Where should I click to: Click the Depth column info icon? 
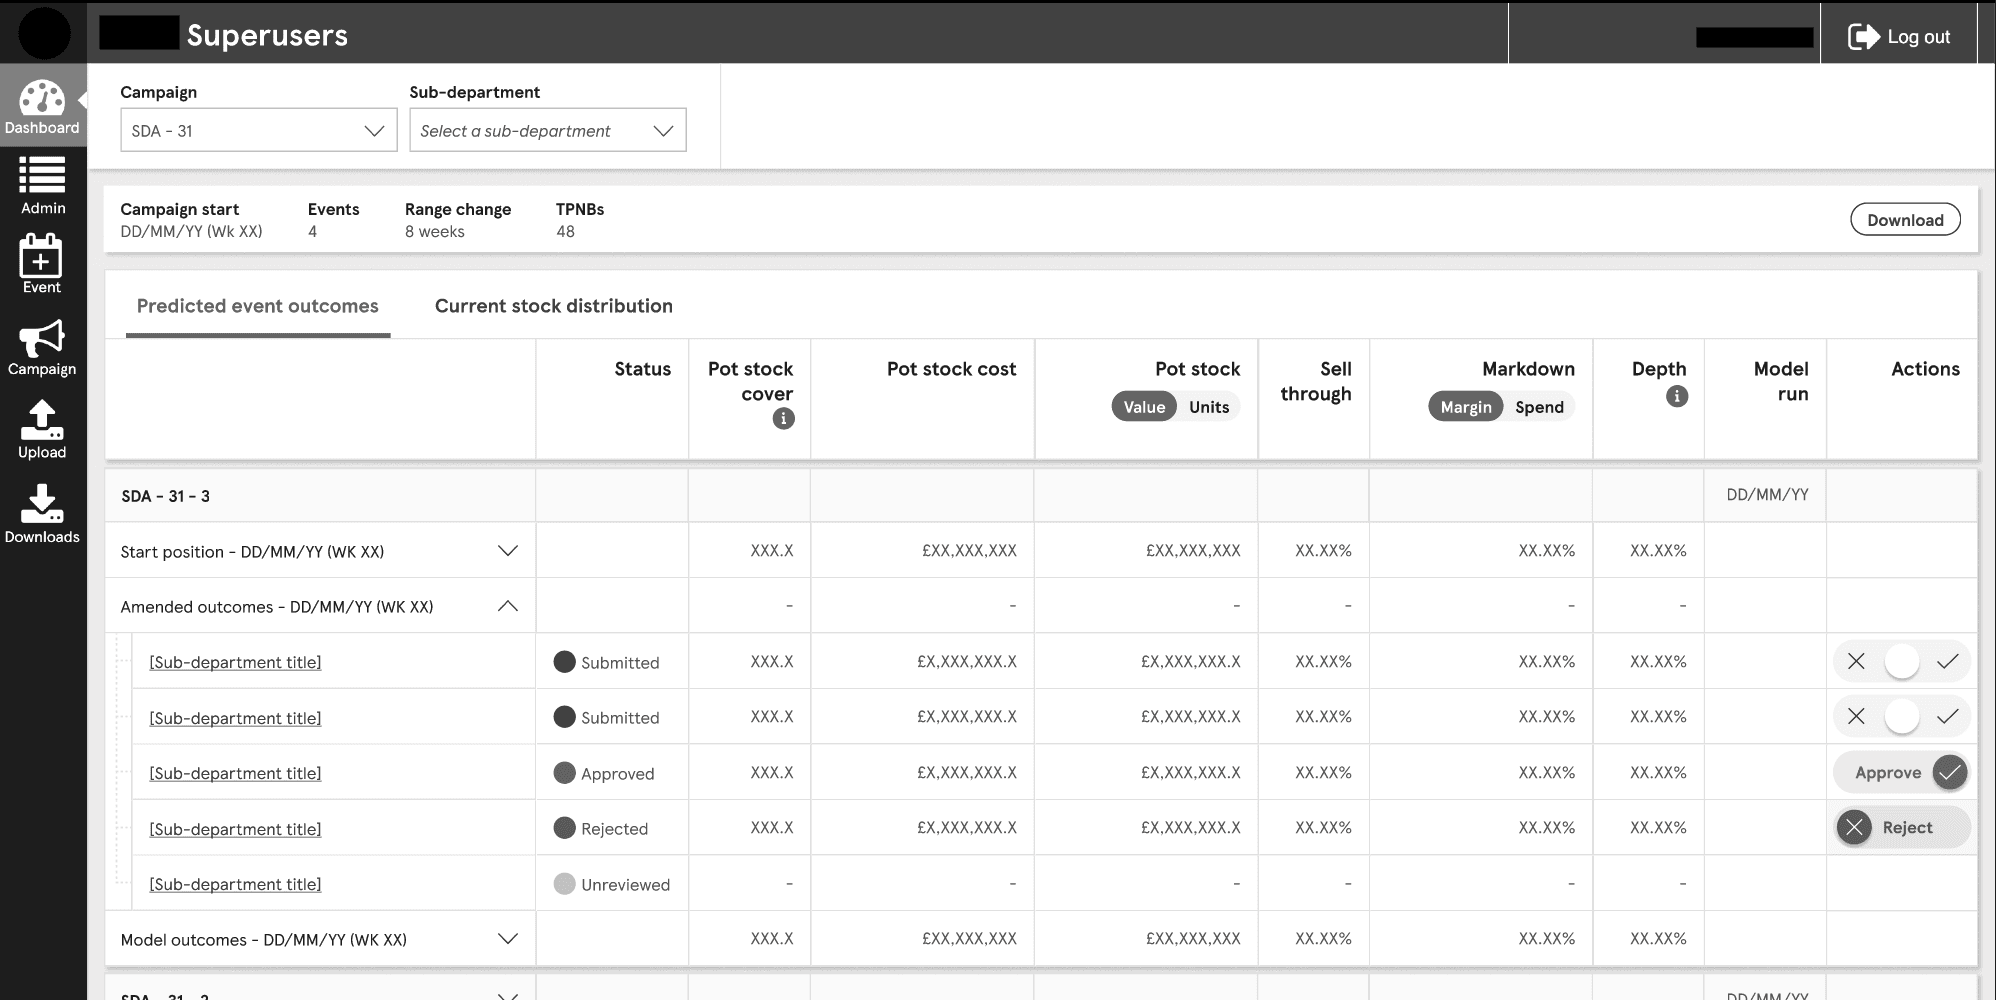(1677, 396)
